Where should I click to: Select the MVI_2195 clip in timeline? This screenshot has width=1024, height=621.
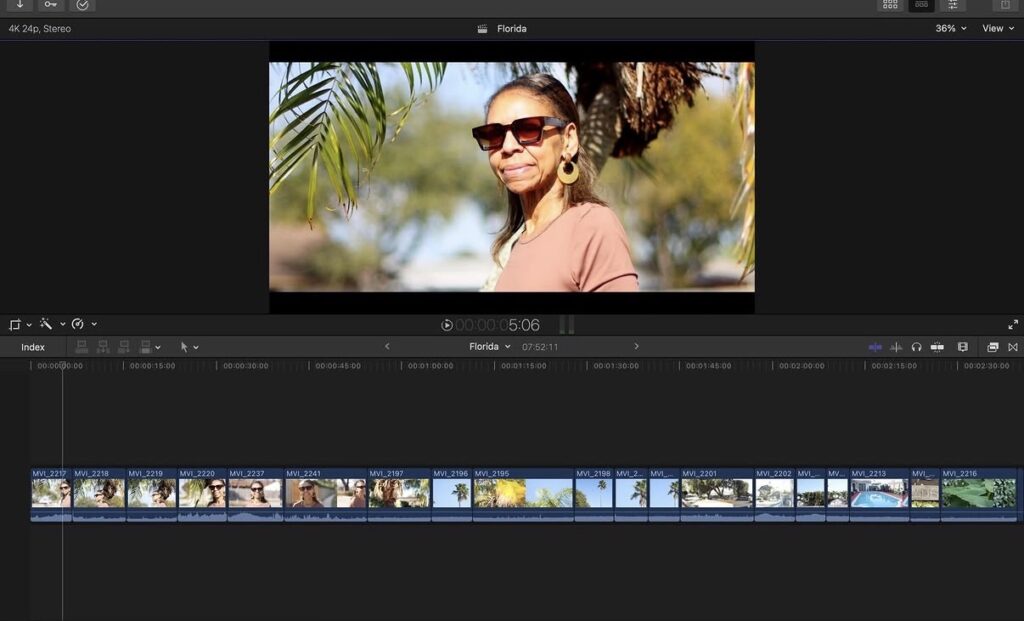pyautogui.click(x=522, y=493)
